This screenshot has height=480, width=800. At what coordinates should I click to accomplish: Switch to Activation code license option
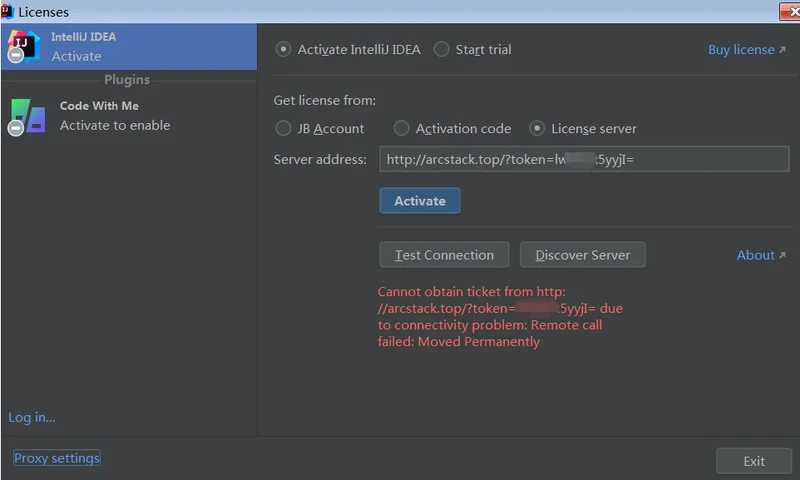(402, 128)
